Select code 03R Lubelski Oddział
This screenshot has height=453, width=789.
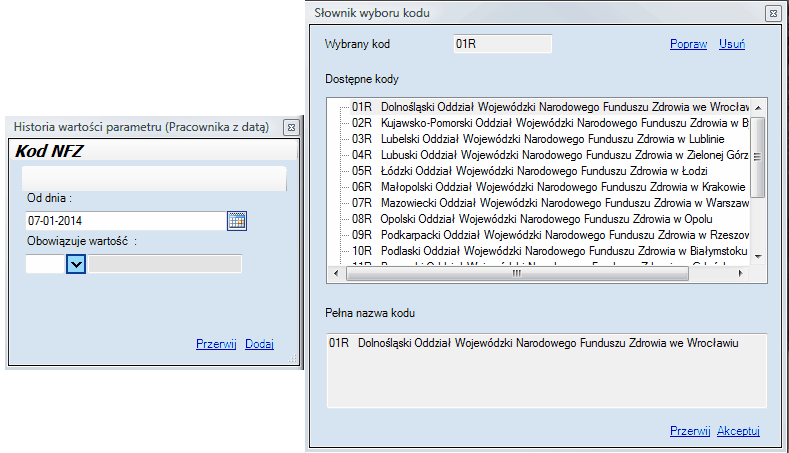[538, 139]
